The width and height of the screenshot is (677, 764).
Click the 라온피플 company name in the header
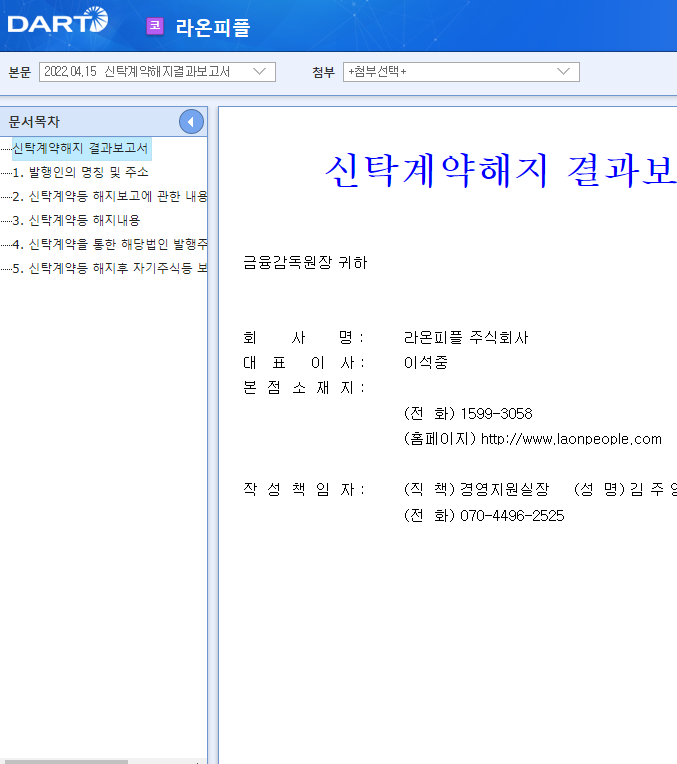tap(213, 27)
